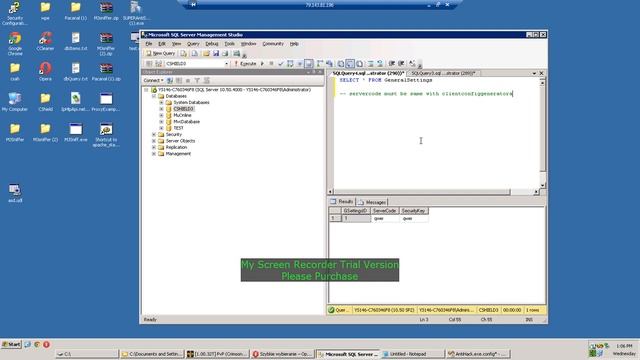Click the Object Explorer stop icon
Image resolution: width=640 pixels, height=360 pixels.
coord(188,80)
